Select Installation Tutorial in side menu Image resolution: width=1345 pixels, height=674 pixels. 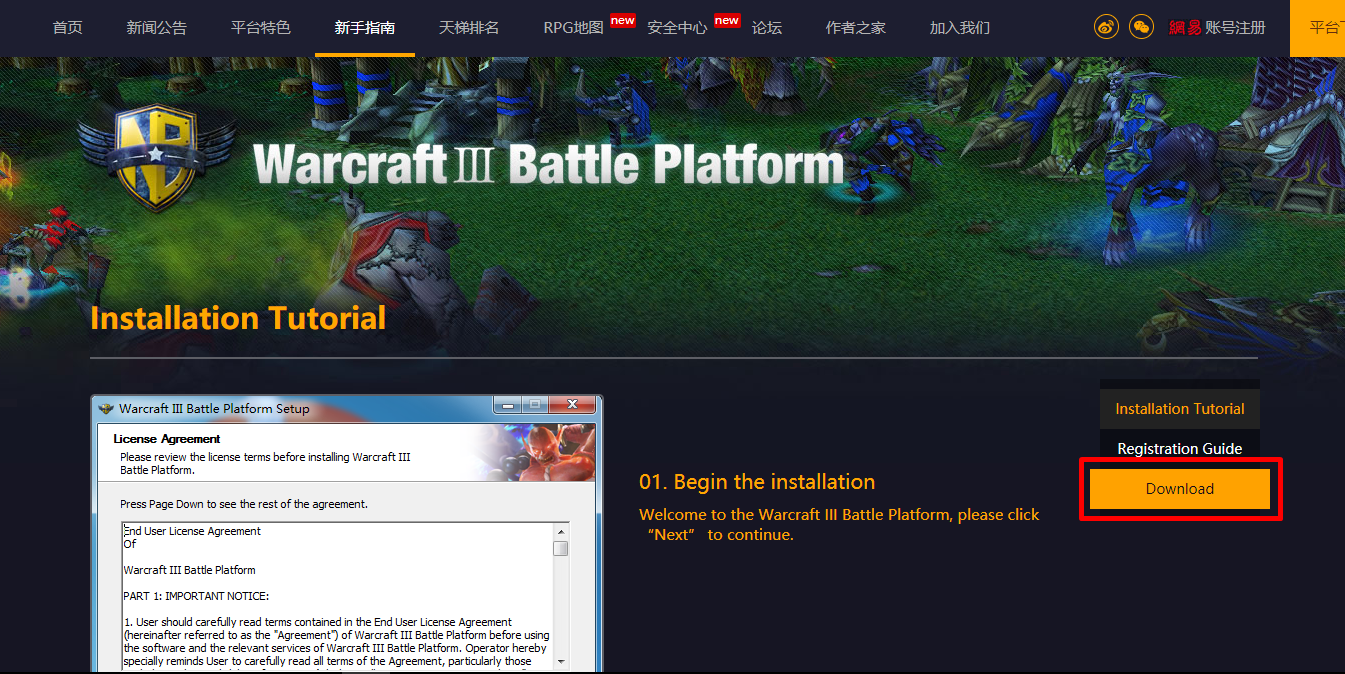1180,408
